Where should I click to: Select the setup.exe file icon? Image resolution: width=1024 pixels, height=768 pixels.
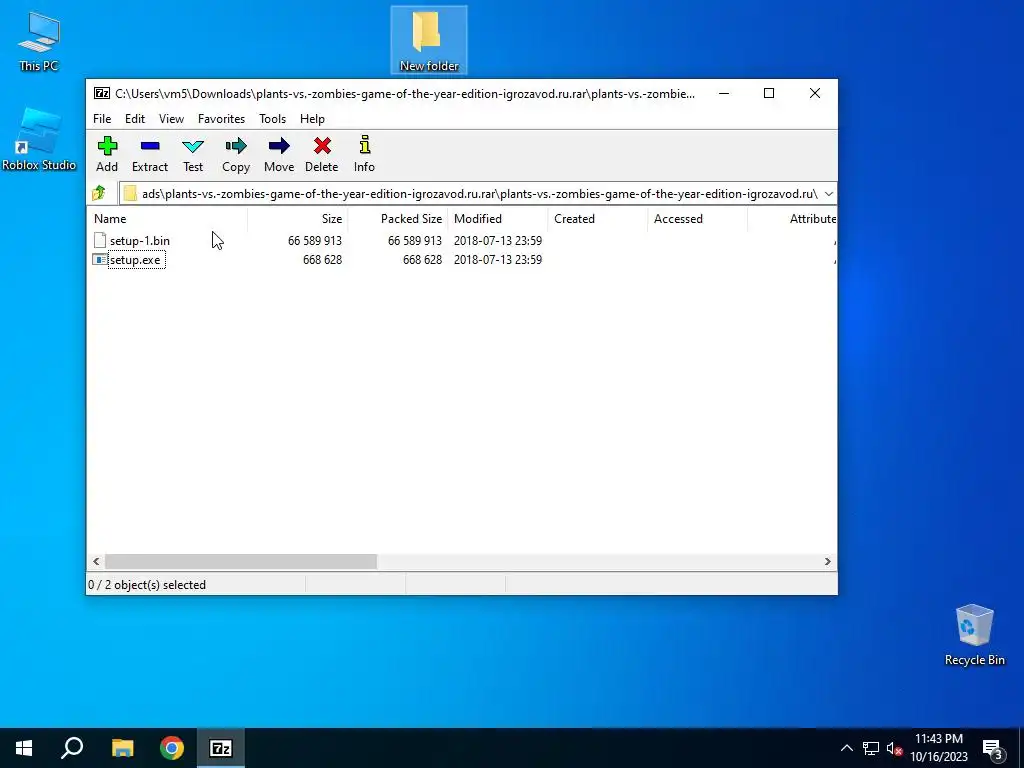click(99, 259)
